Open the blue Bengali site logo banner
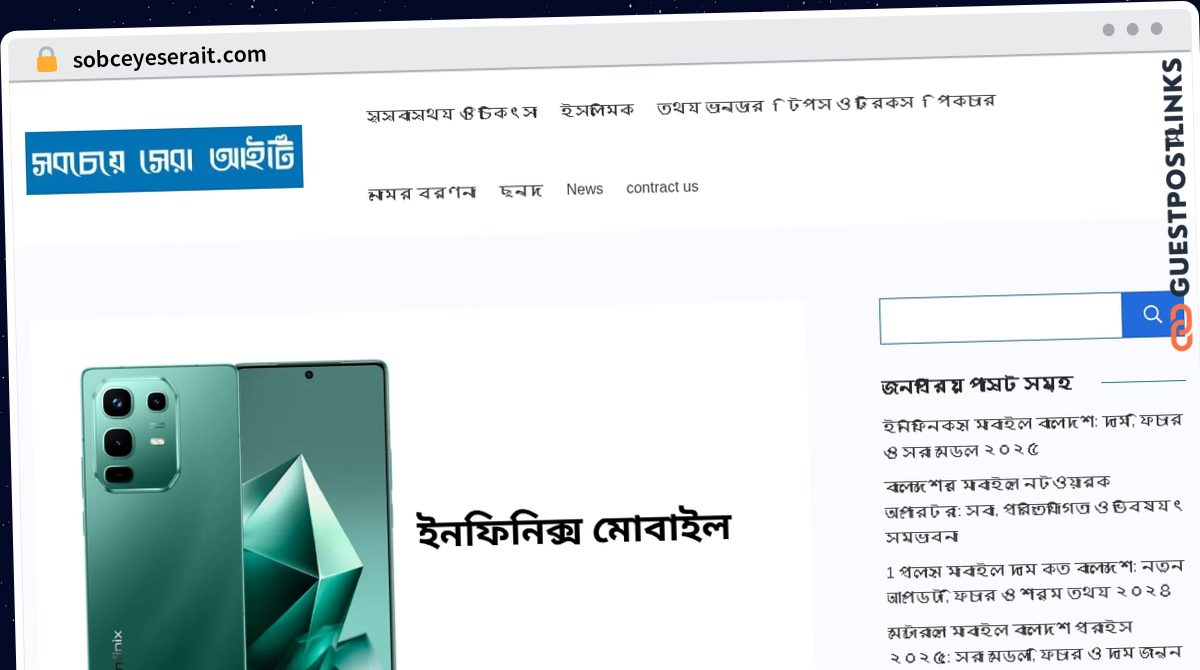1200x670 pixels. point(165,160)
